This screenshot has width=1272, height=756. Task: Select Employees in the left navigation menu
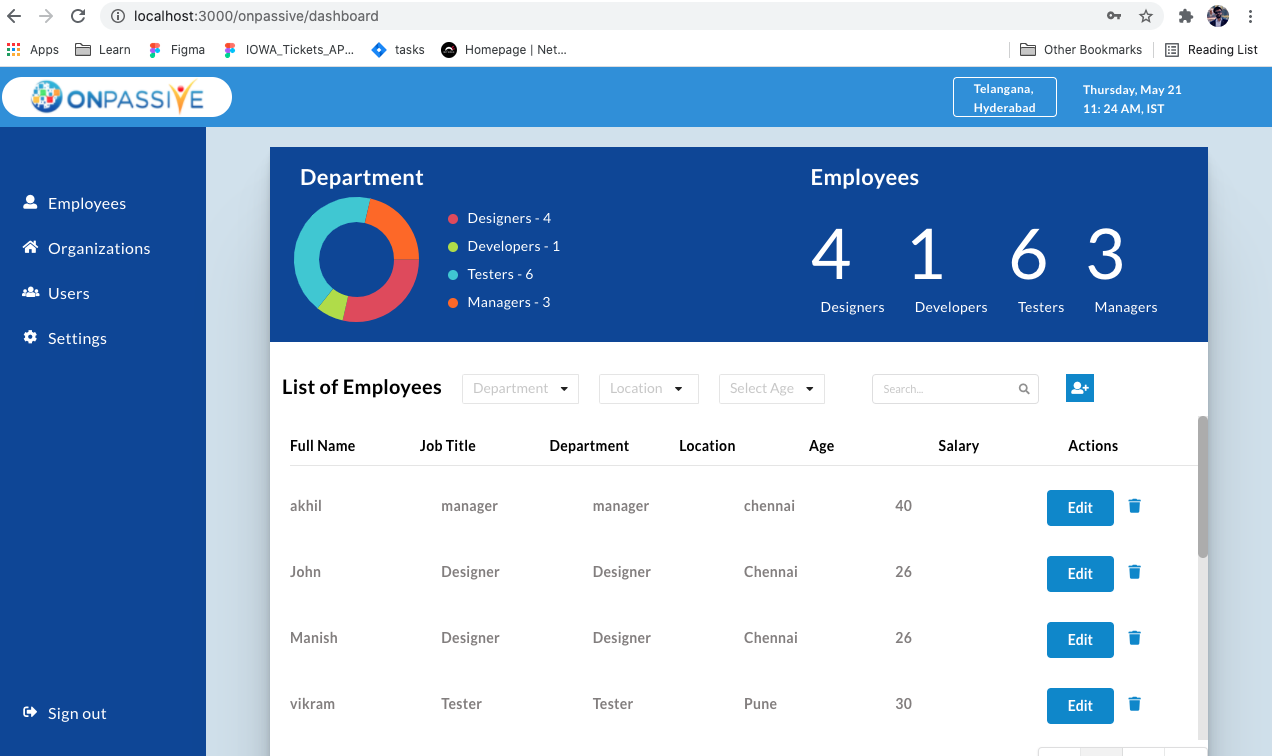(87, 203)
